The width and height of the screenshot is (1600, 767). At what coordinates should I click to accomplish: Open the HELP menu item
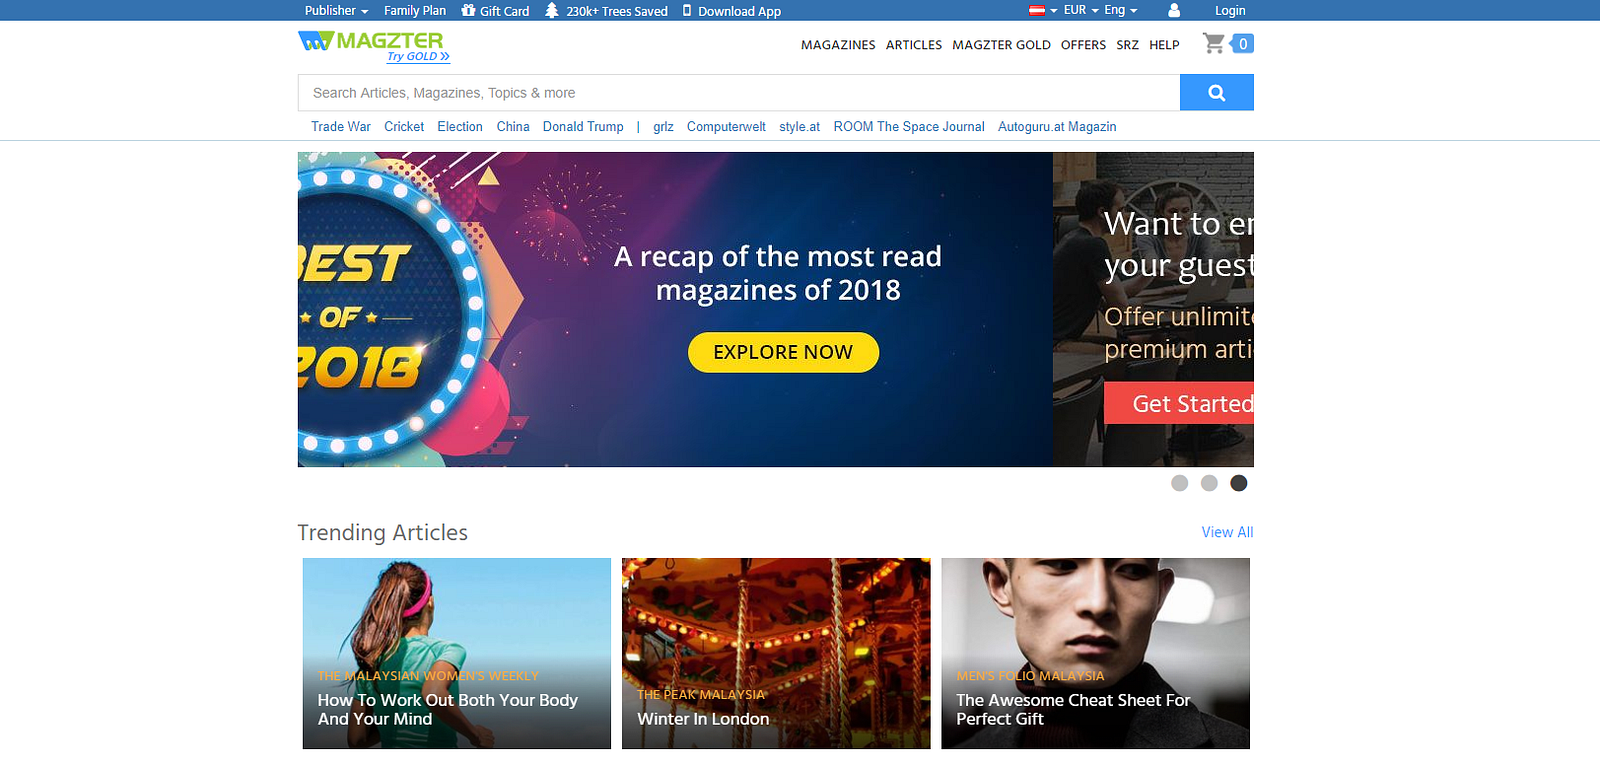point(1164,45)
